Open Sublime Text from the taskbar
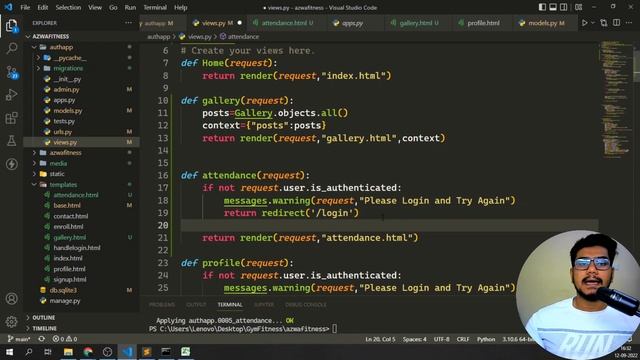The height and width of the screenshot is (360, 640). click(x=147, y=351)
